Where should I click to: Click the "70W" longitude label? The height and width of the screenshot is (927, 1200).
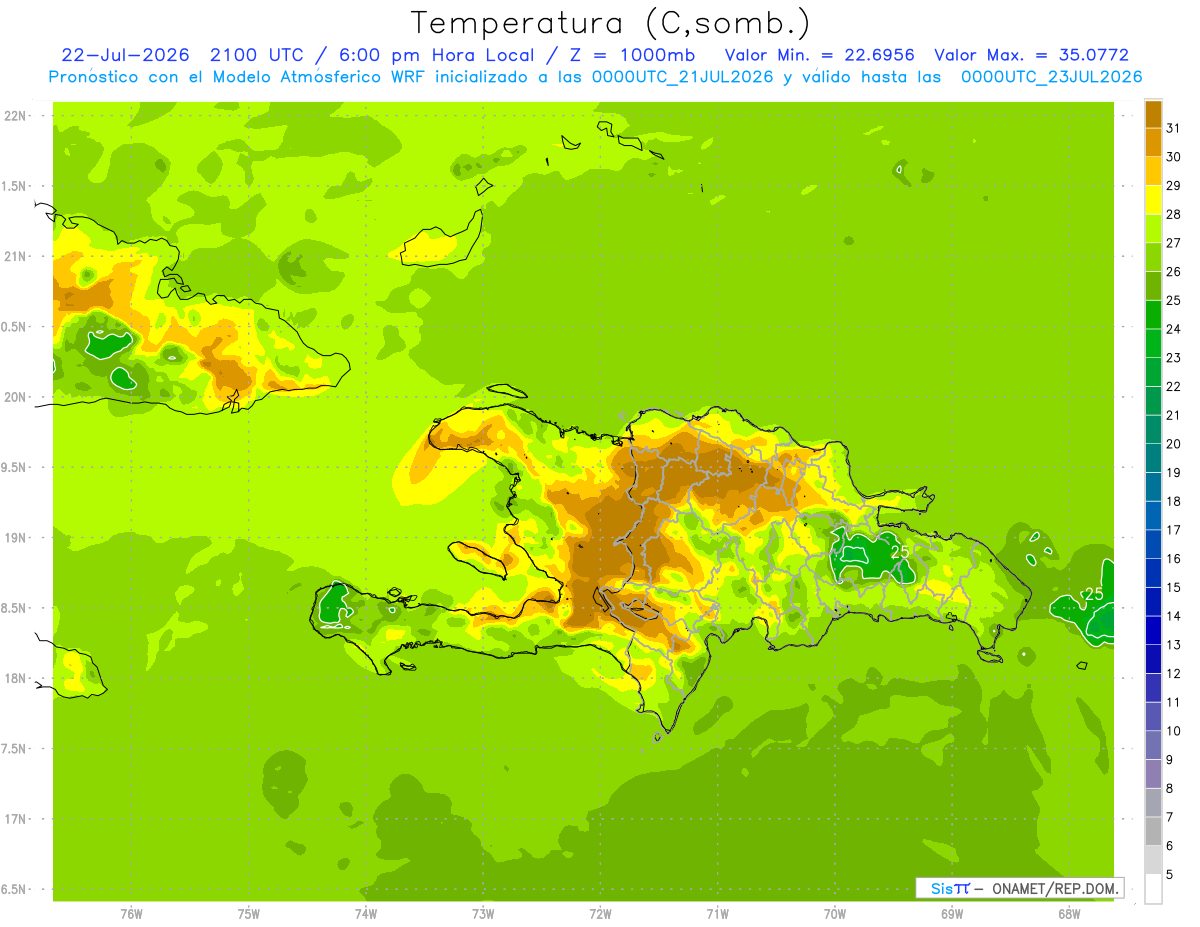pos(835,914)
